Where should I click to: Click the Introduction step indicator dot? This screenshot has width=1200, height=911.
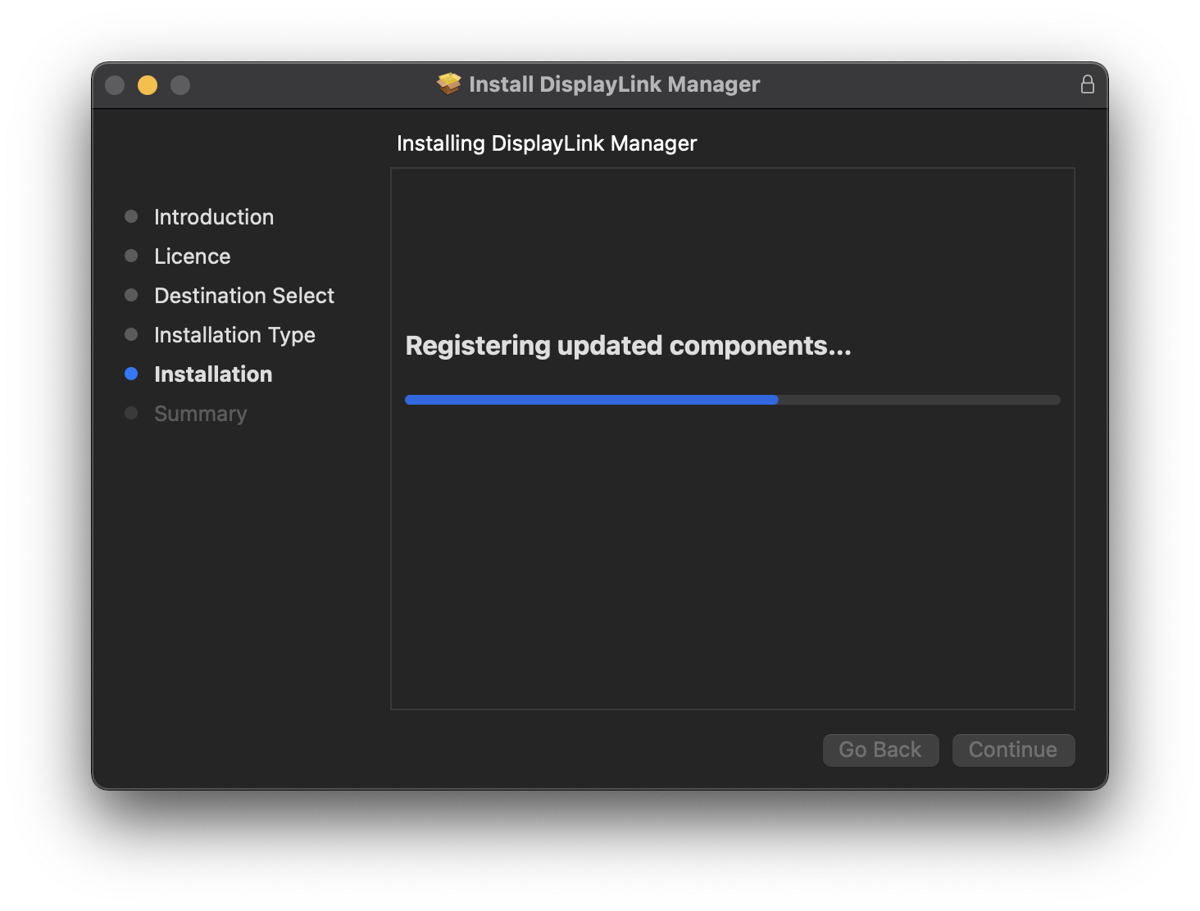[130, 216]
